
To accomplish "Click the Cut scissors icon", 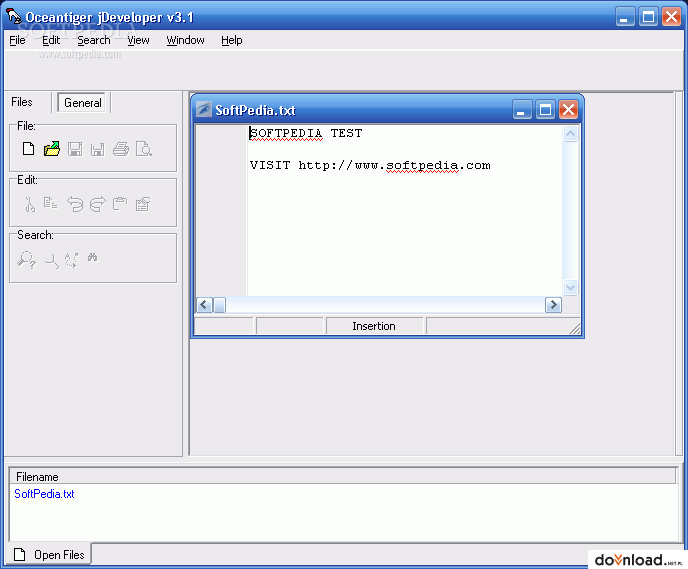I will 29,204.
